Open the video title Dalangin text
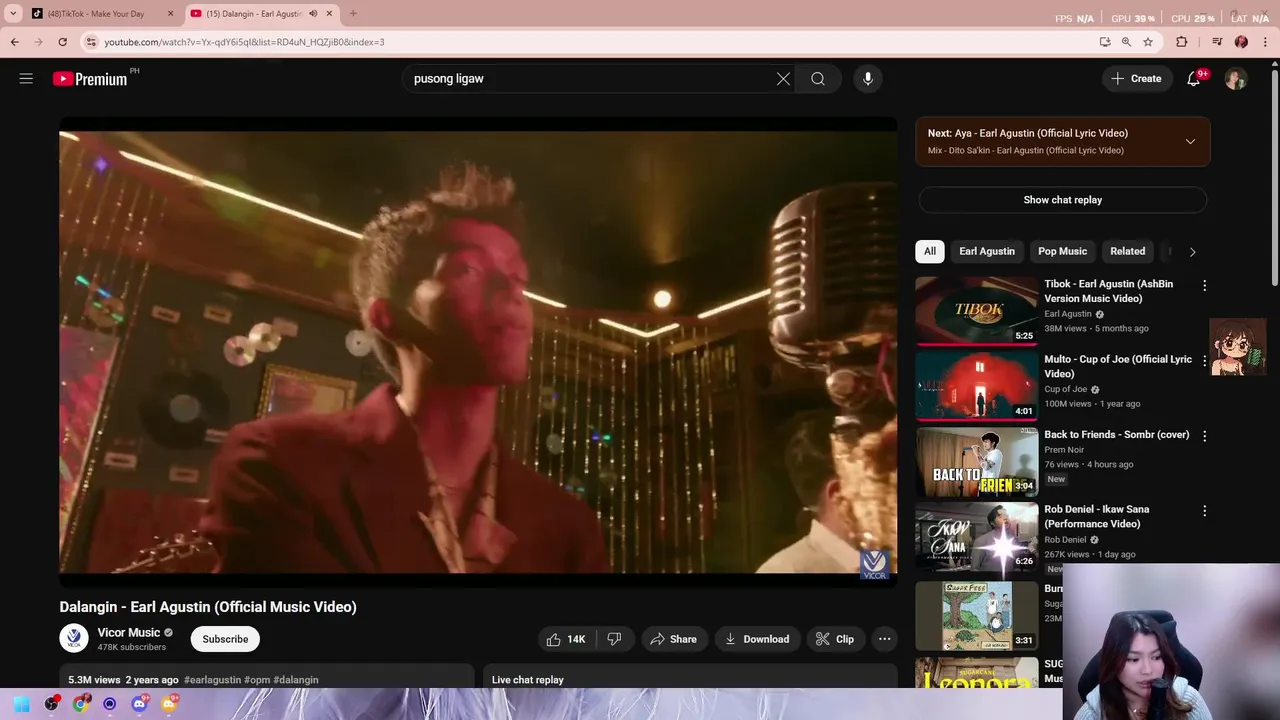 [208, 607]
